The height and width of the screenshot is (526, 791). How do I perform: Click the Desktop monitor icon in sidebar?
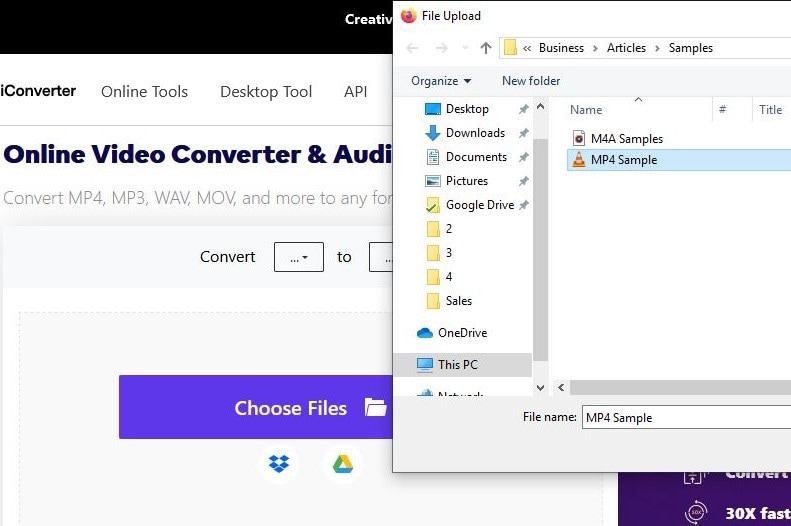coord(433,109)
